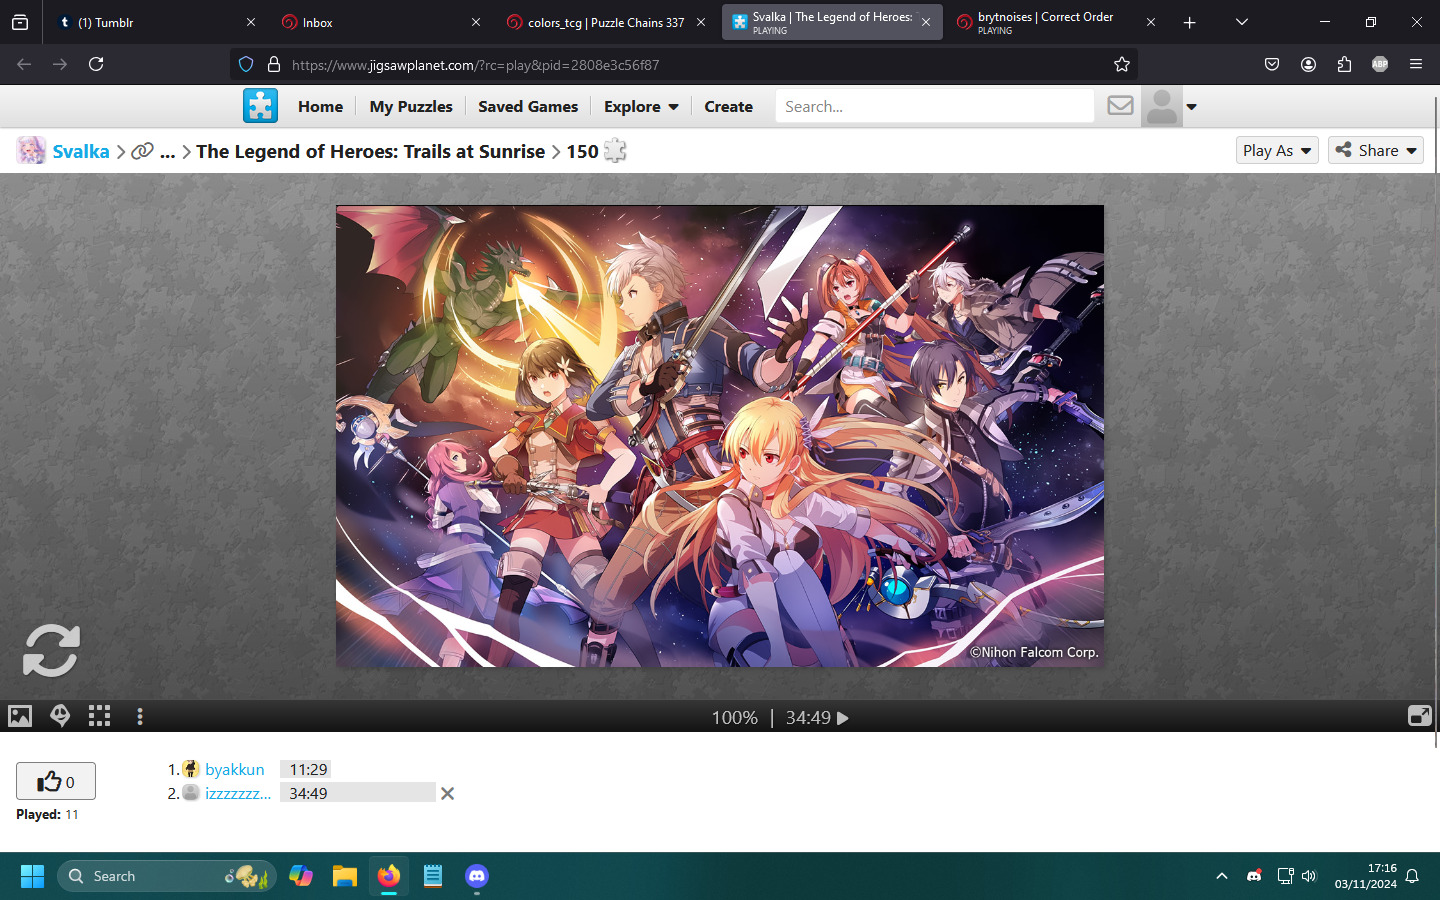
Task: Open Discord from the taskbar
Action: pos(477,876)
